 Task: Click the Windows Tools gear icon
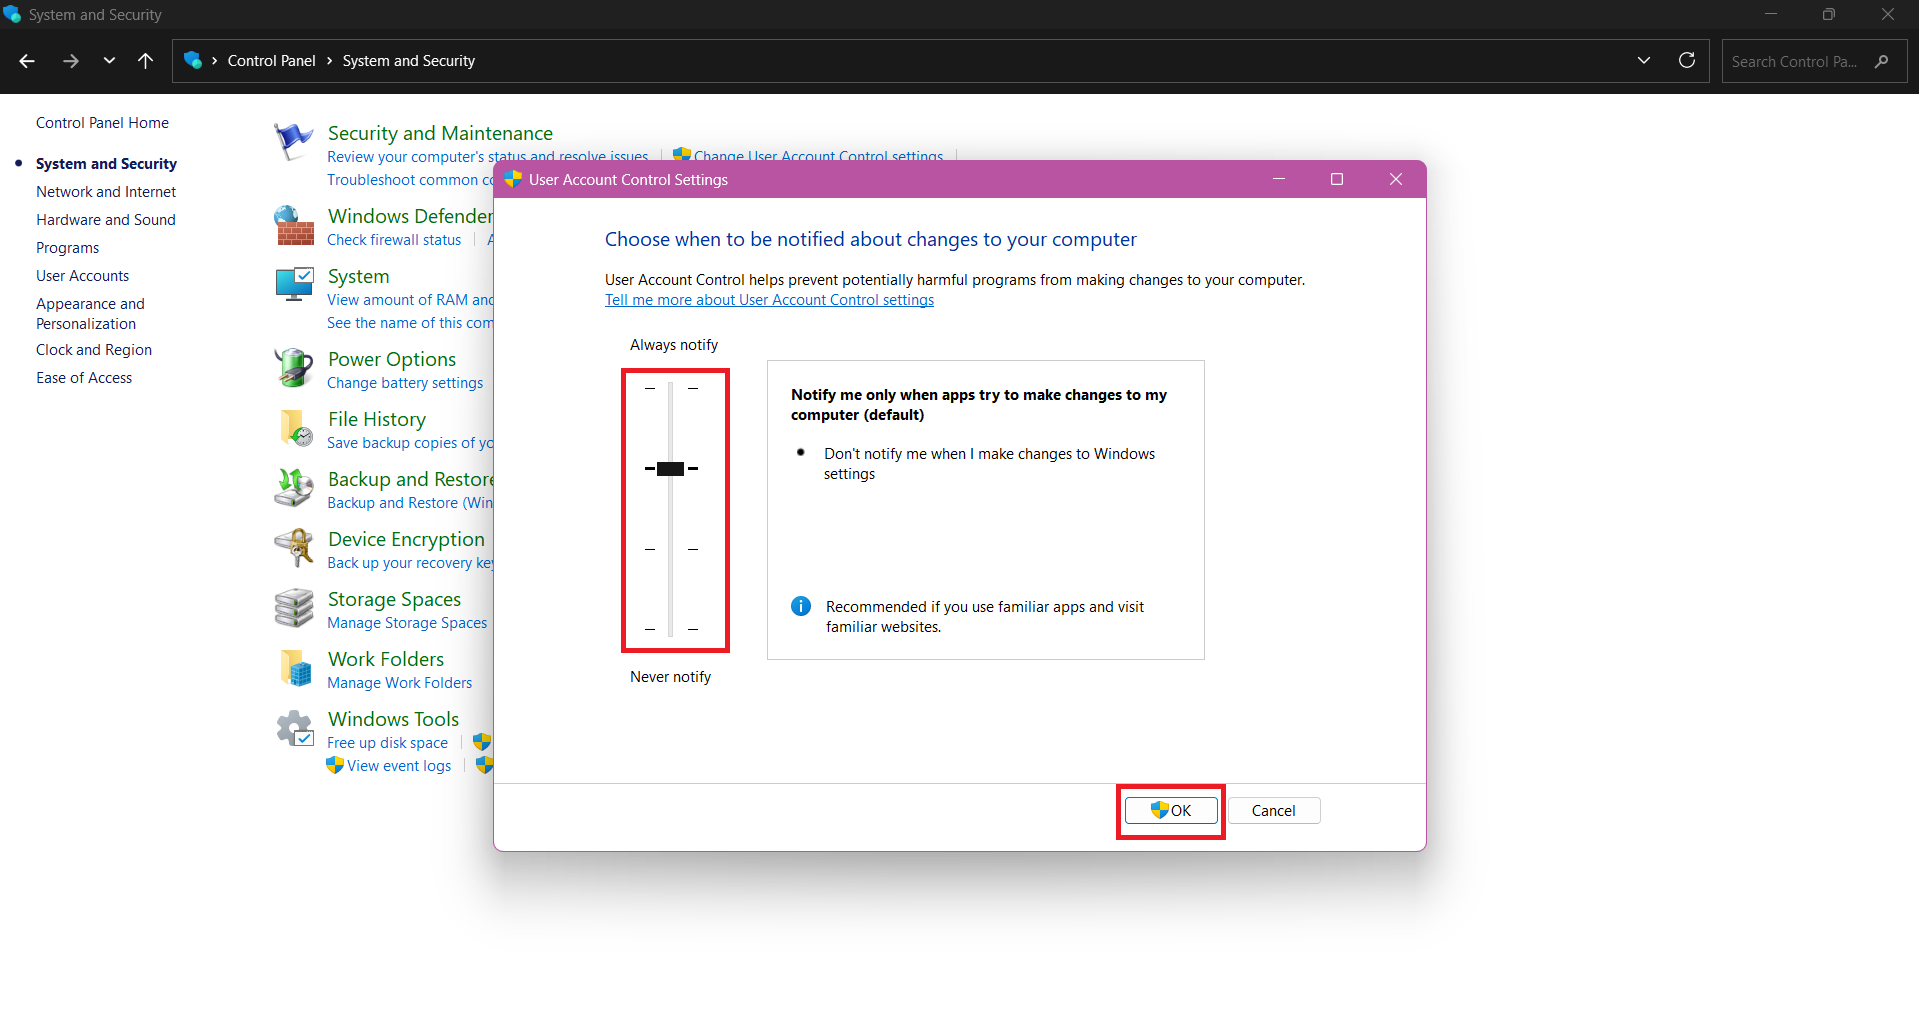pos(295,728)
